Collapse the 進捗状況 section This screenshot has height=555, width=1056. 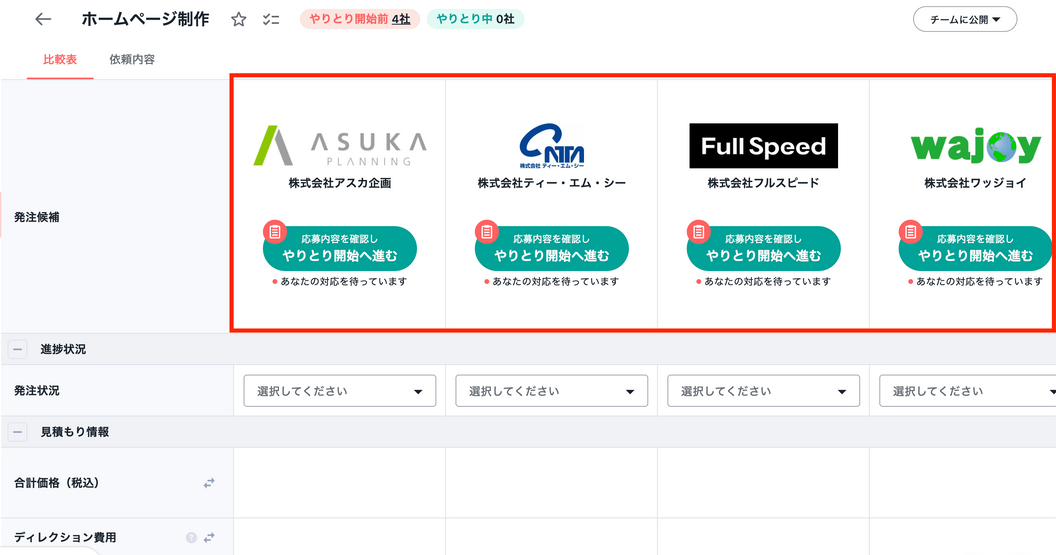[18, 350]
